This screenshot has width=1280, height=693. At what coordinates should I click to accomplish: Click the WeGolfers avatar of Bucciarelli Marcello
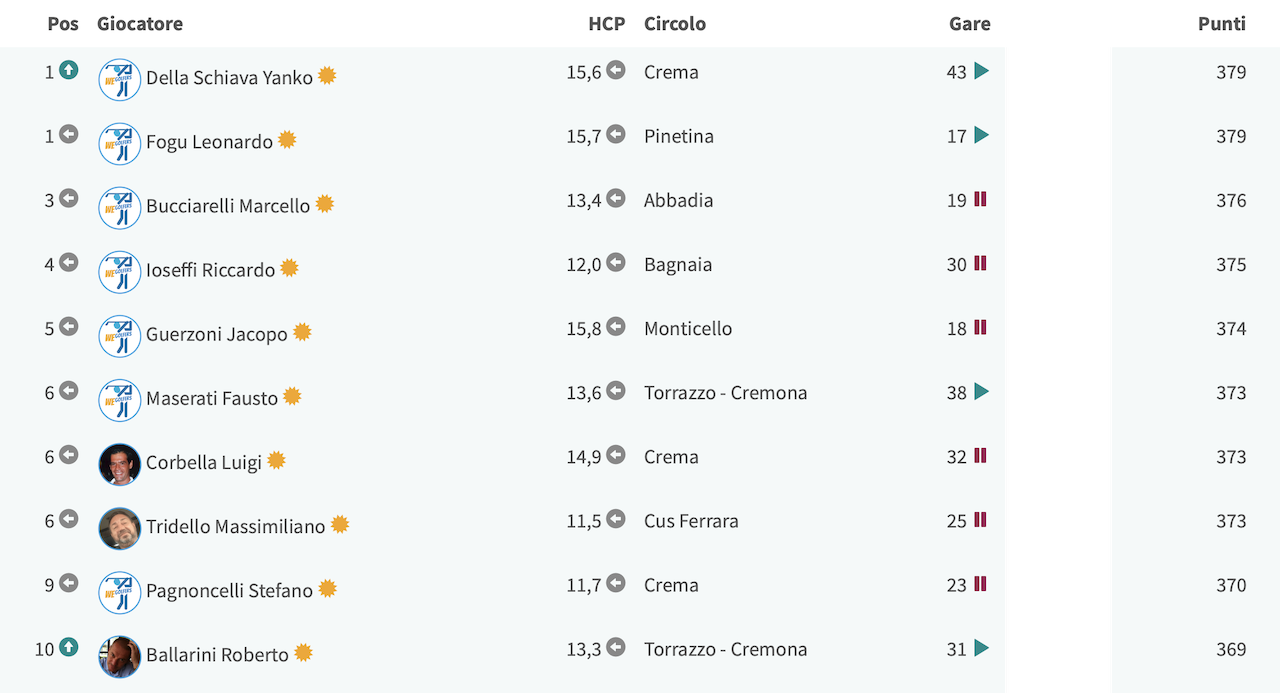click(x=120, y=208)
